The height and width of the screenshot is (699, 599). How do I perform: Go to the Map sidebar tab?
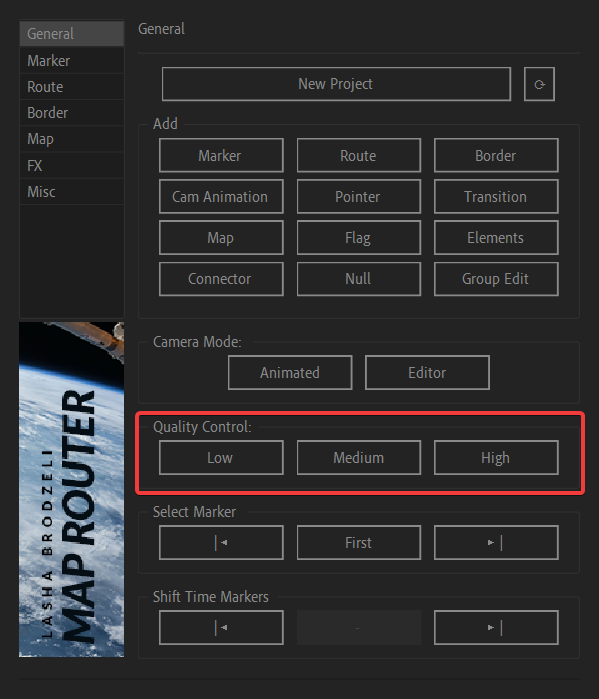coord(72,139)
